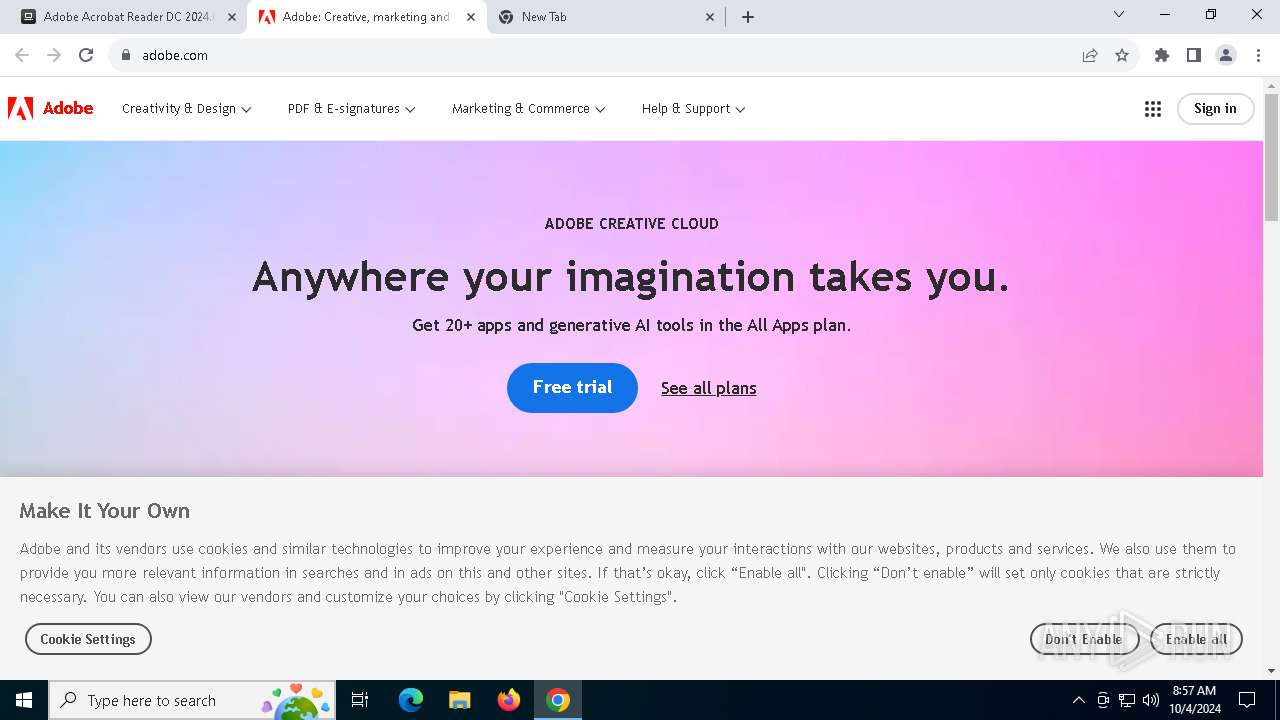Show hidden system tray icons

[x=1078, y=700]
